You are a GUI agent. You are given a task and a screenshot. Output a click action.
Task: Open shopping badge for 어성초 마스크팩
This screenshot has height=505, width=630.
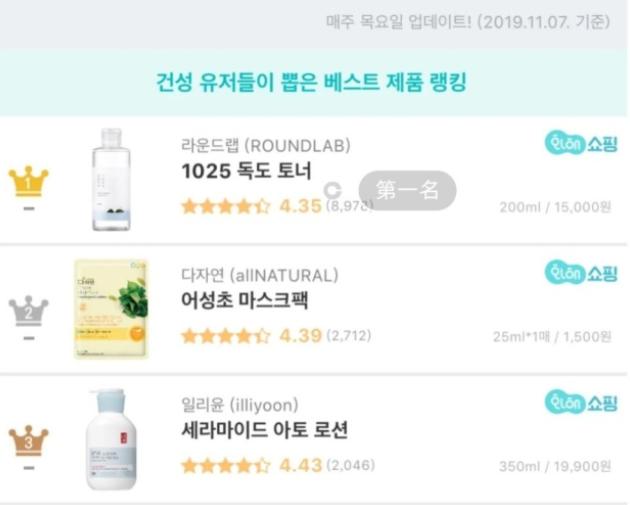pyautogui.click(x=581, y=272)
